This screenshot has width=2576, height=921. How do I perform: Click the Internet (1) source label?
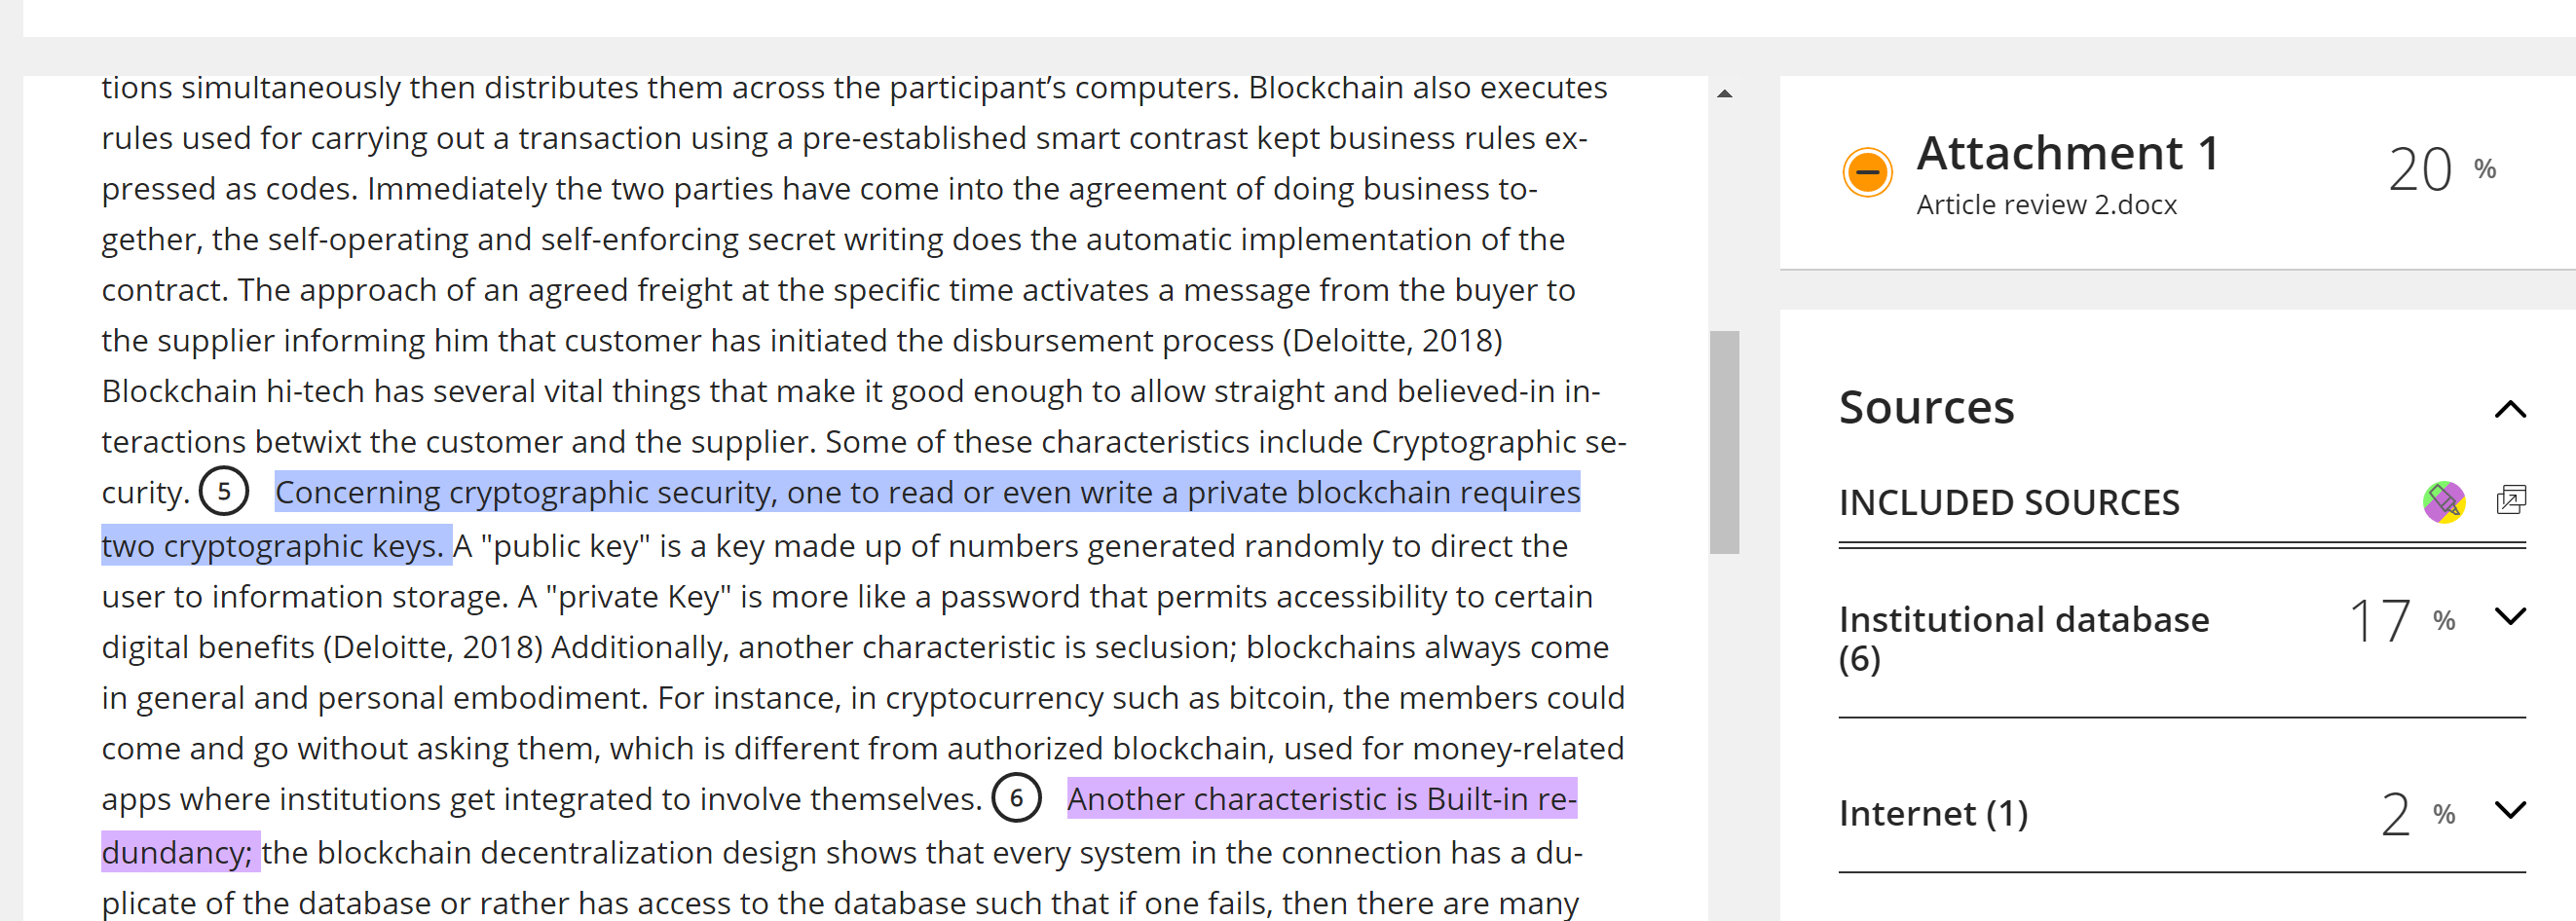tap(1933, 813)
